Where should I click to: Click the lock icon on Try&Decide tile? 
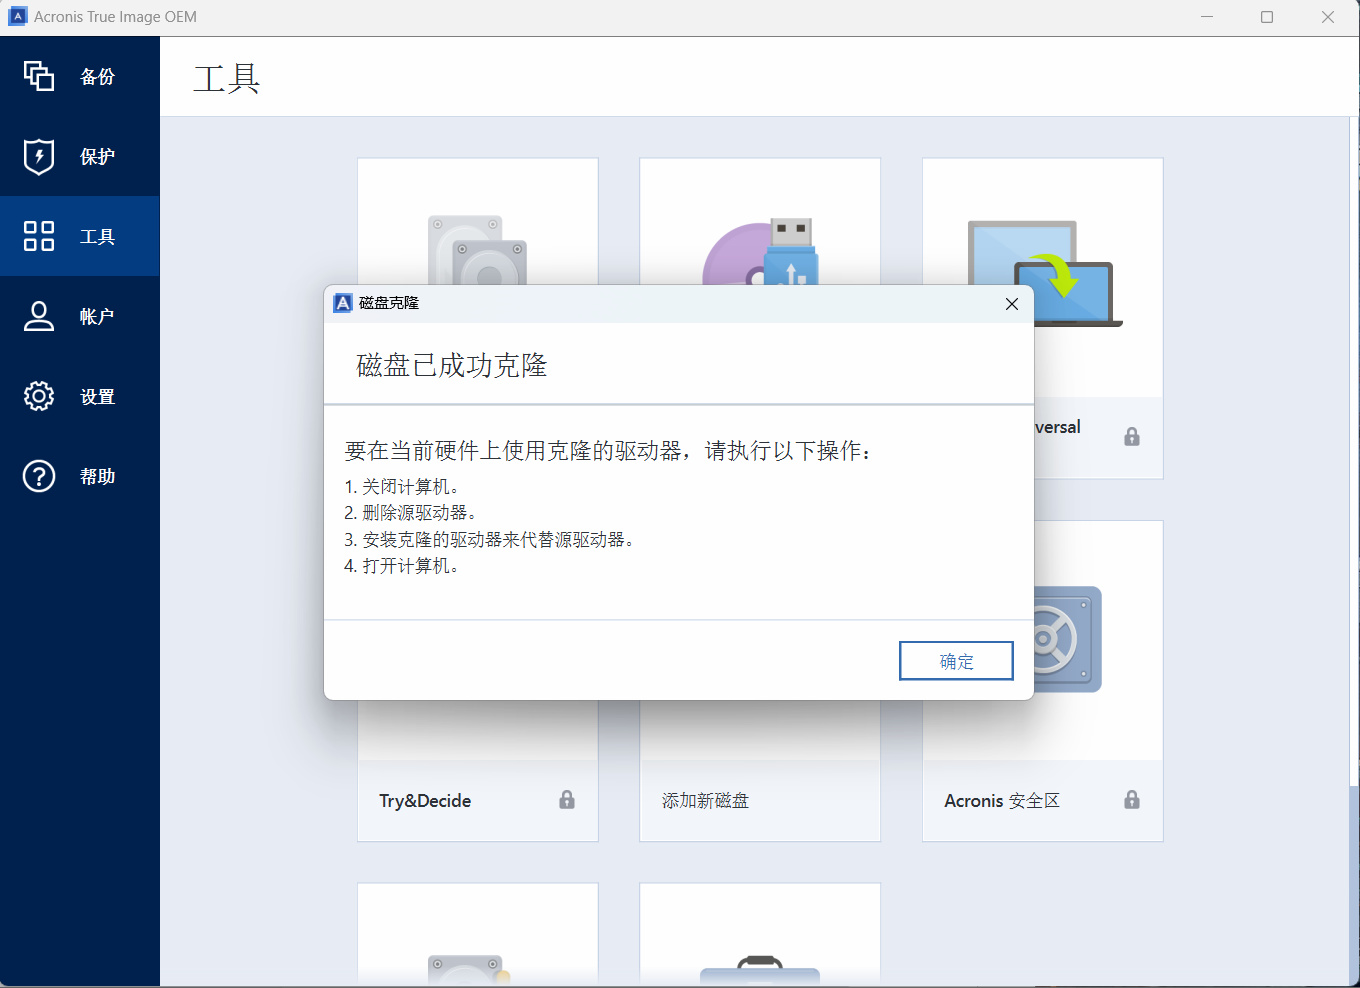click(x=567, y=799)
